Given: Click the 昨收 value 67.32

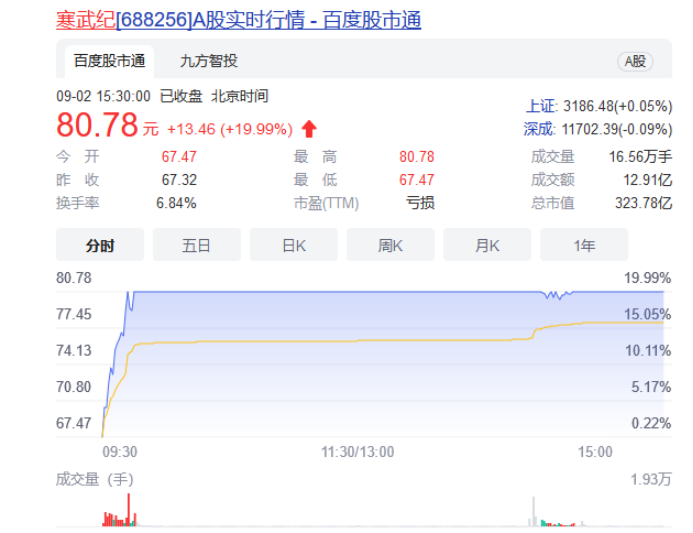Looking at the screenshot, I should pyautogui.click(x=179, y=180).
